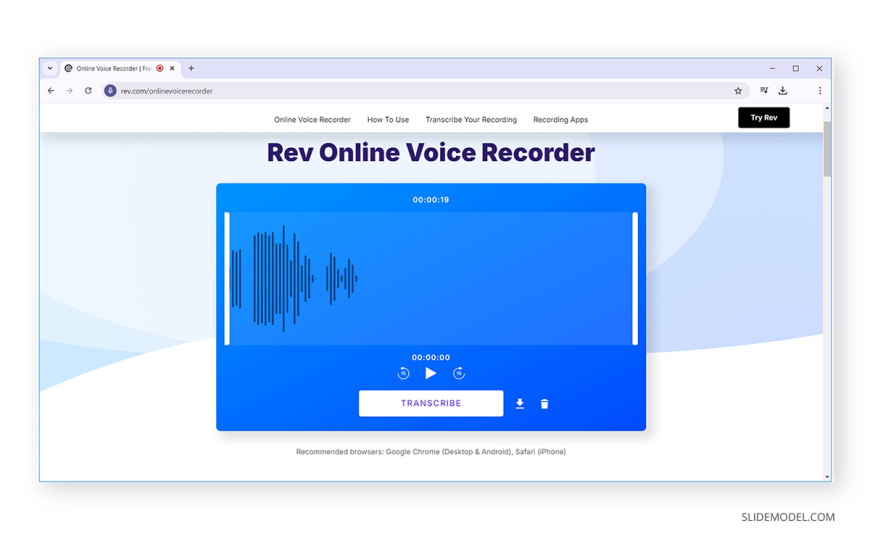870x539 pixels.
Task: Minimize the browser window
Action: (772, 69)
